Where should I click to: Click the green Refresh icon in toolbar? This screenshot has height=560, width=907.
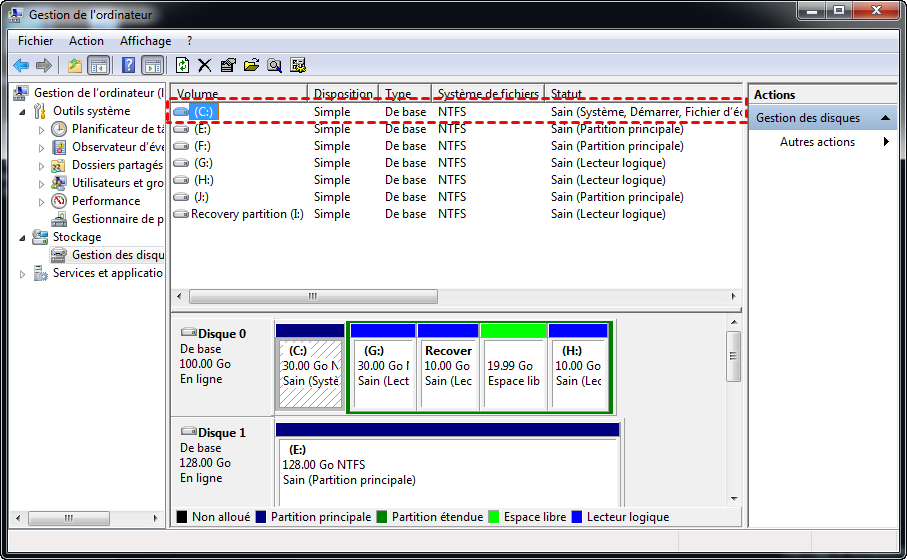pyautogui.click(x=182, y=65)
